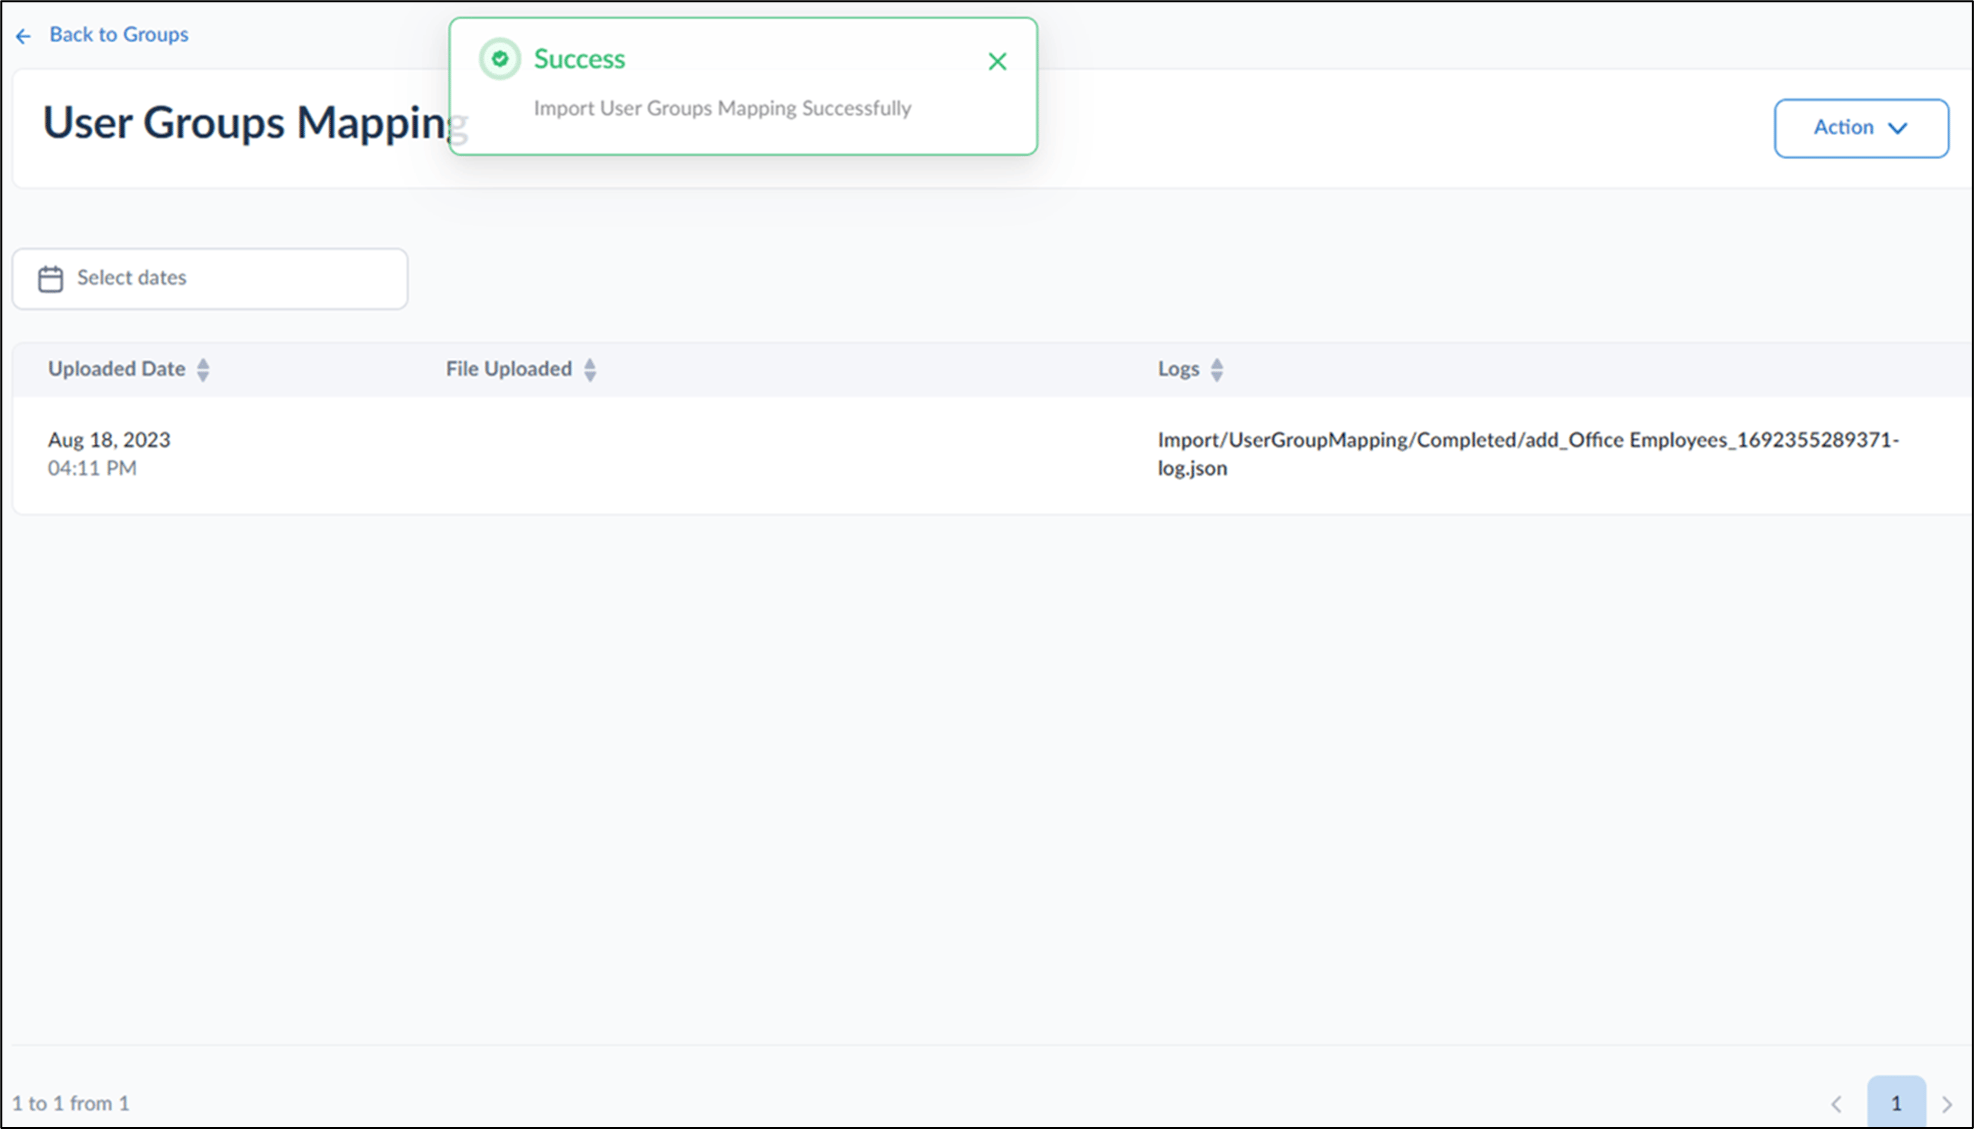Go to pagination page 1

click(1896, 1103)
